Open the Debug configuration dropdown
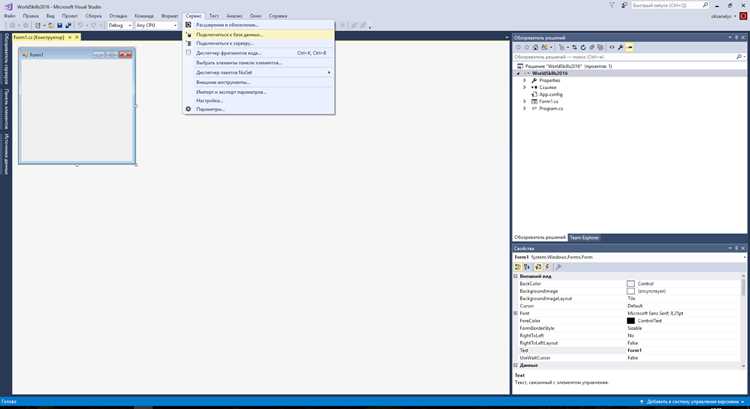Image resolution: width=750 pixels, height=409 pixels. (x=120, y=25)
